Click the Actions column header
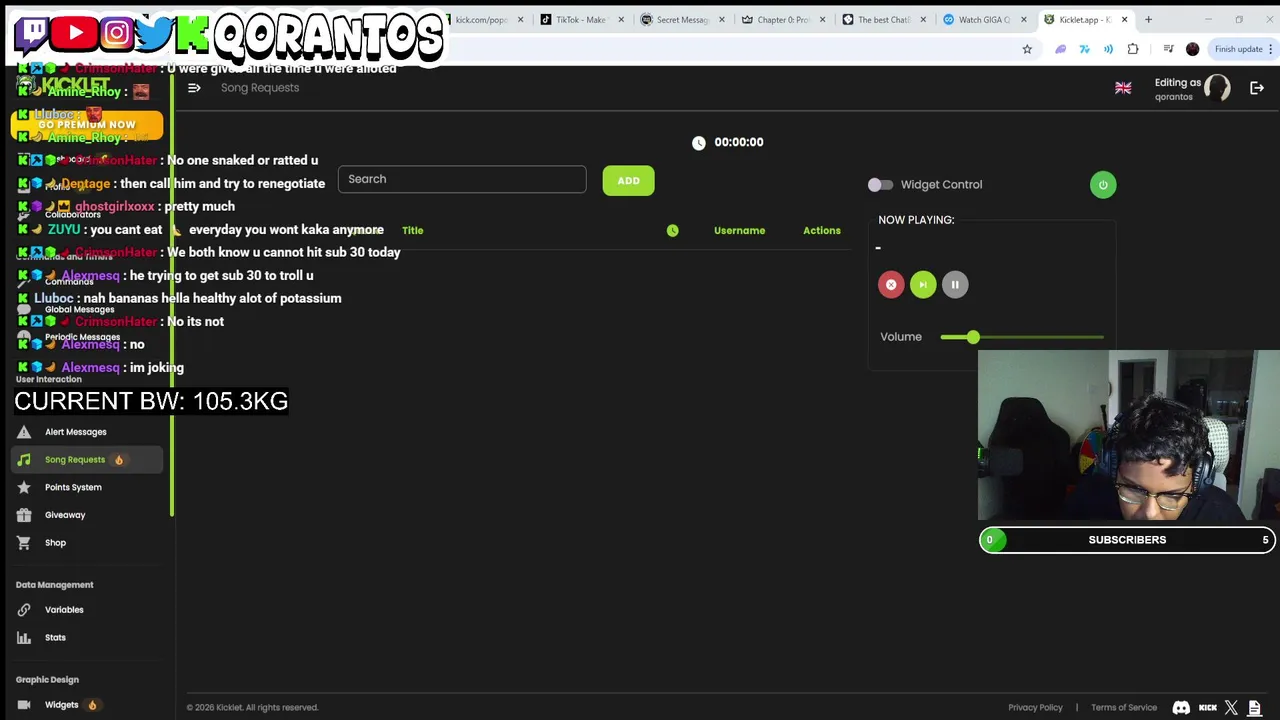Image resolution: width=1280 pixels, height=720 pixels. [822, 231]
